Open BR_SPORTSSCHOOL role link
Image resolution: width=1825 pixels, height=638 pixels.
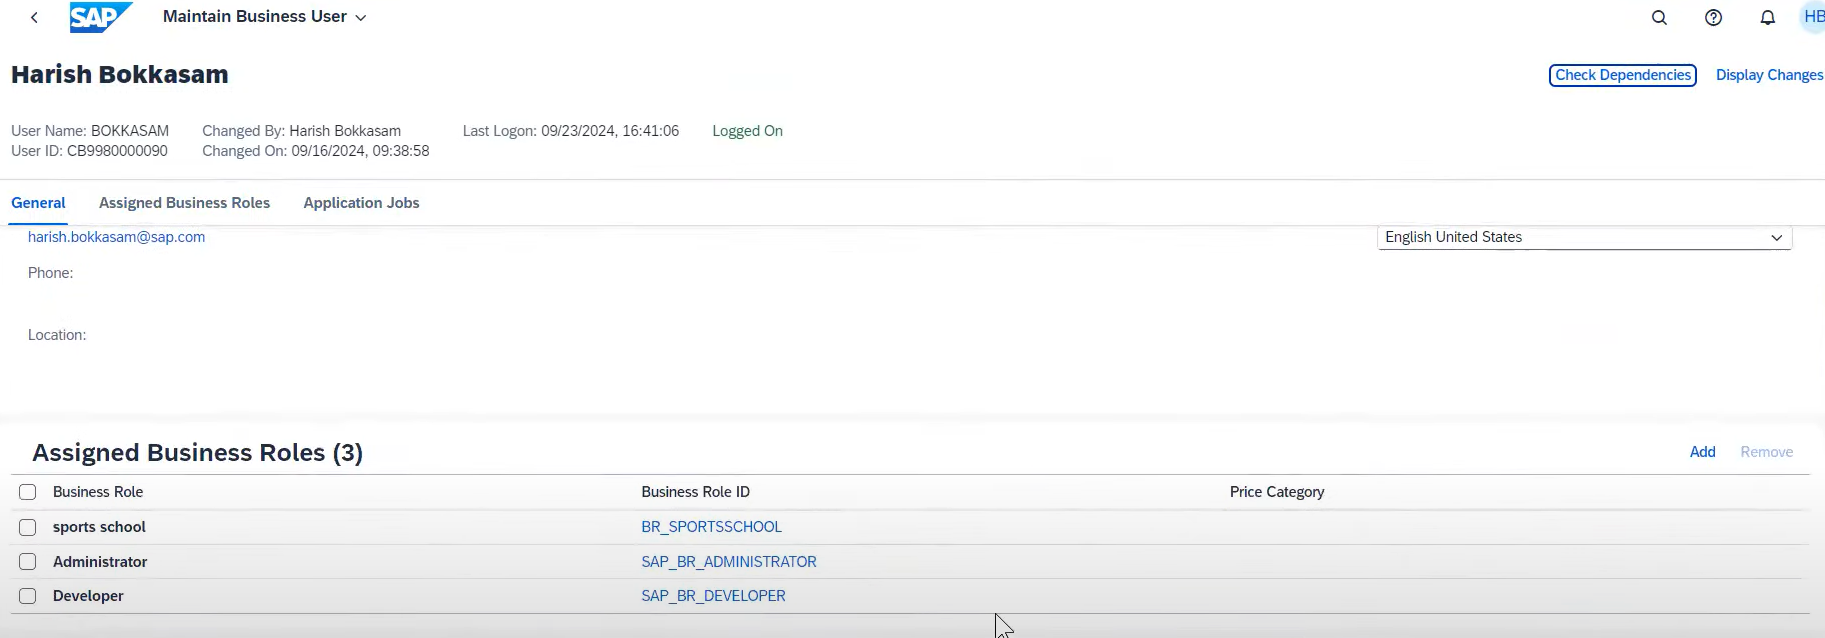[711, 527]
